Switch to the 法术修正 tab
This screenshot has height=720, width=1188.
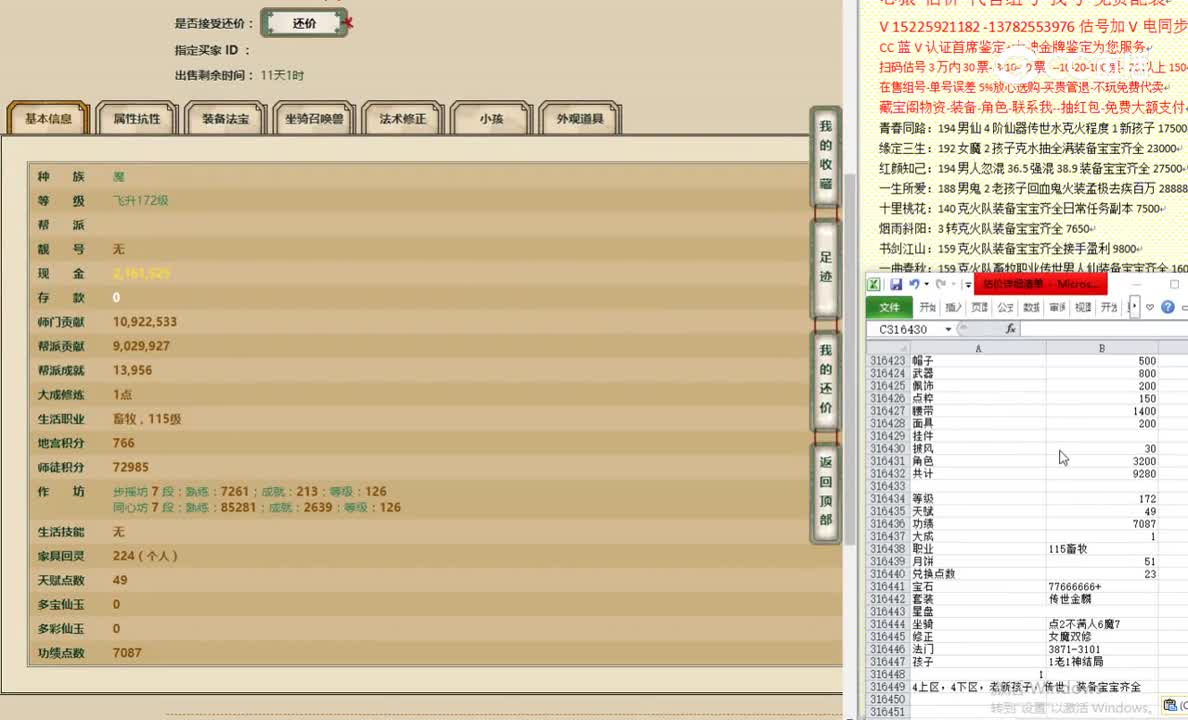coord(403,118)
